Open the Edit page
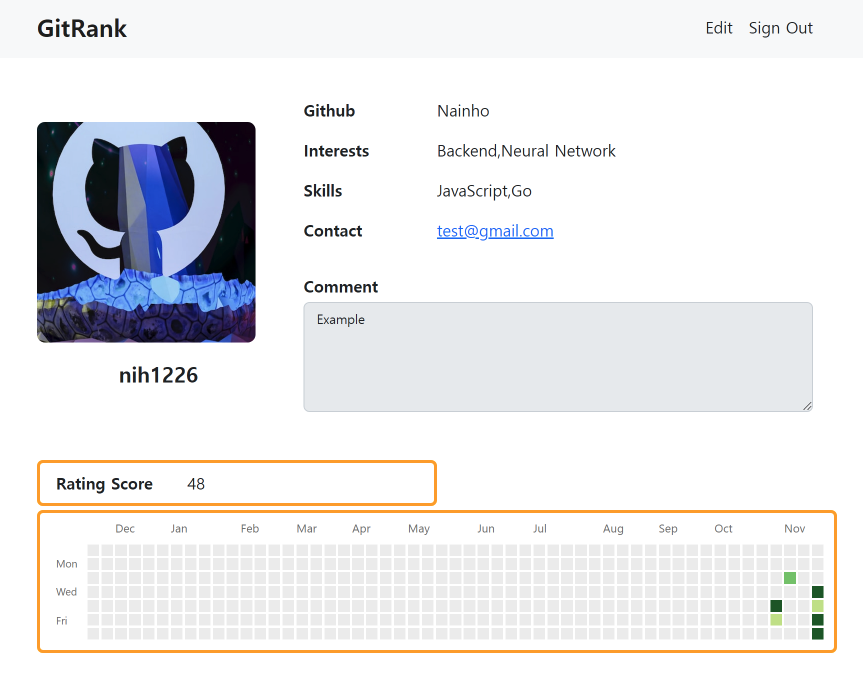The width and height of the screenshot is (863, 683). point(718,28)
